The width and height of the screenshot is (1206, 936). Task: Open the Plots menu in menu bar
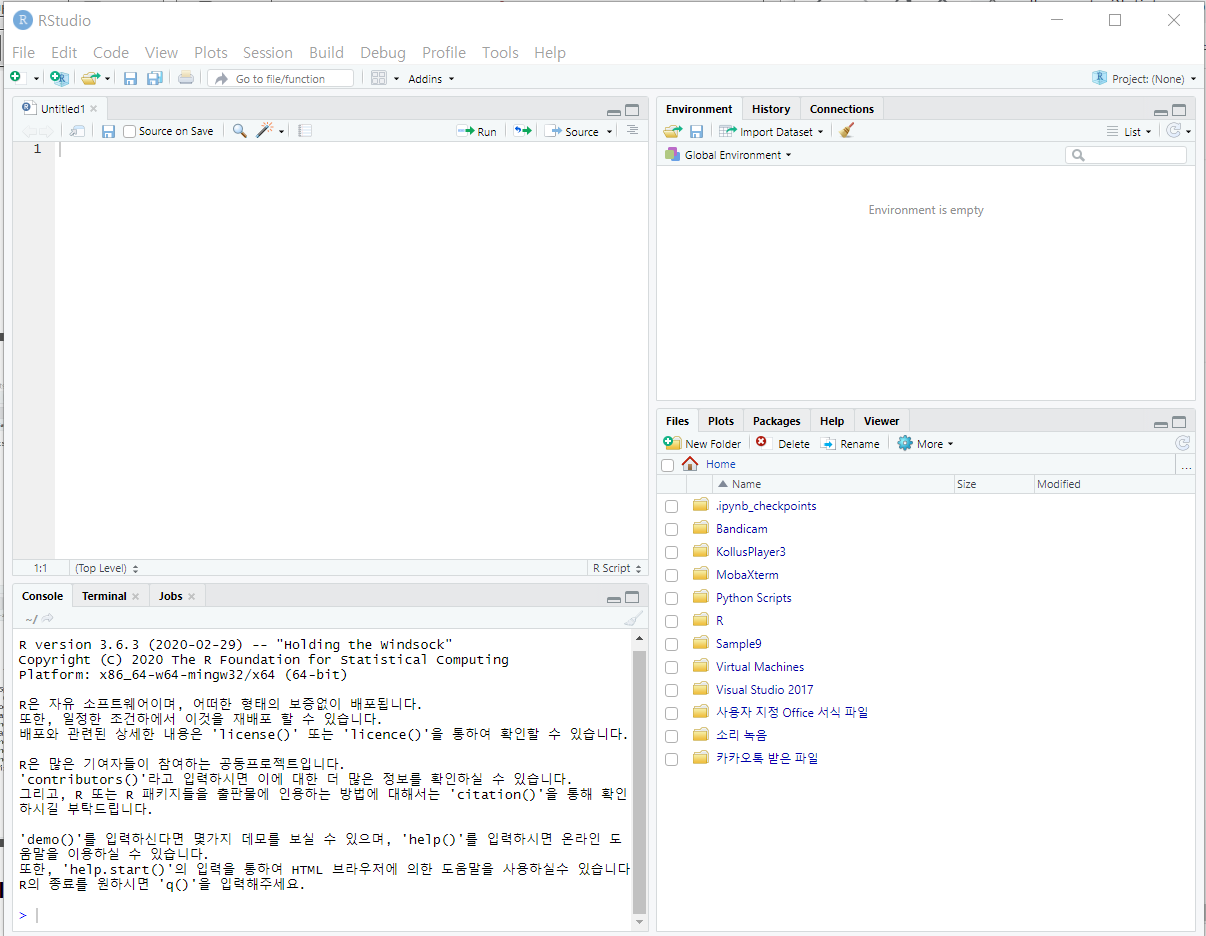point(211,52)
